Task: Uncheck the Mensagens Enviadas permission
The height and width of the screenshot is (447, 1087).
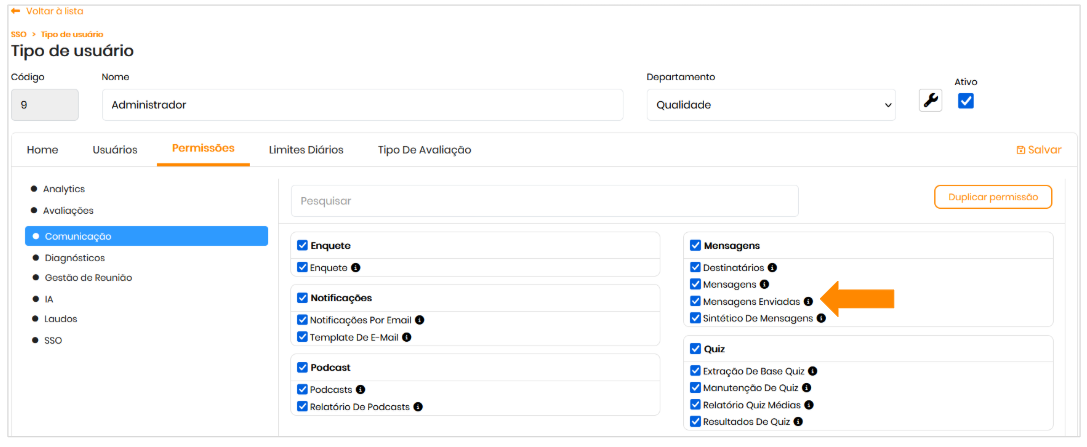Action: pos(696,301)
